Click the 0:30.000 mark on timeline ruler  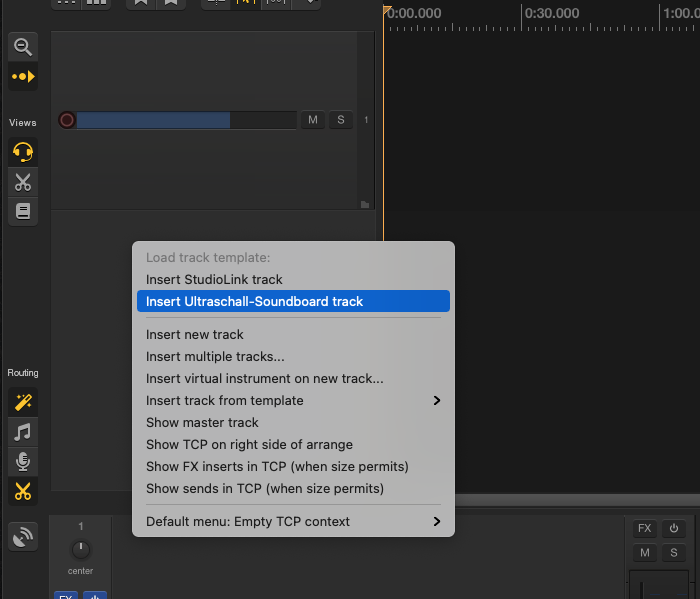pyautogui.click(x=552, y=13)
